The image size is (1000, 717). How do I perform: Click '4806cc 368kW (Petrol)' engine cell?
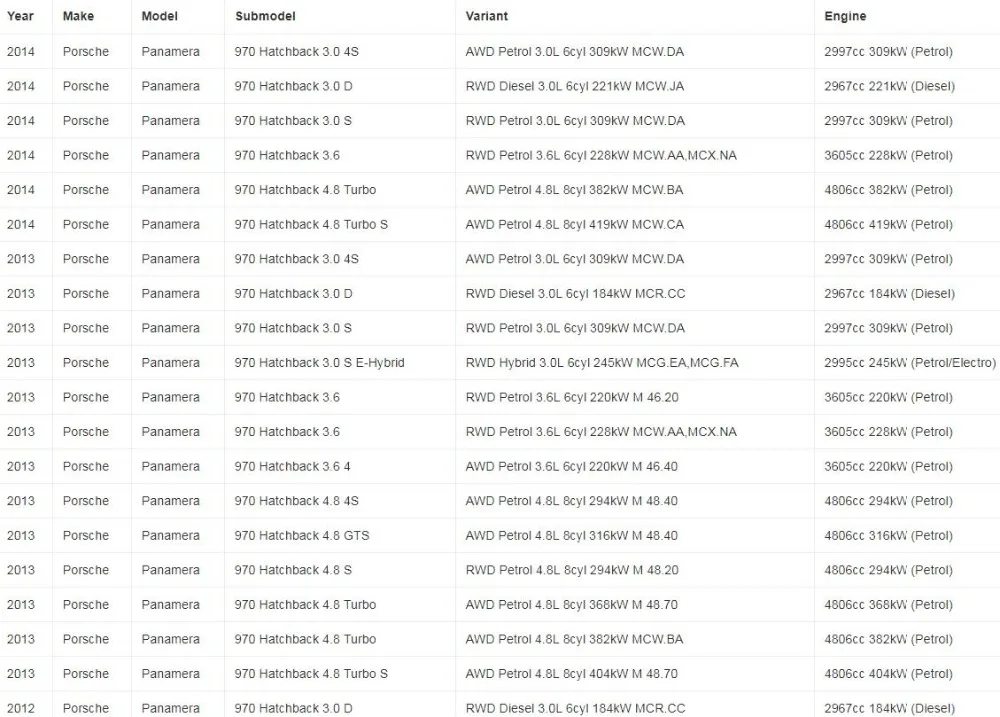pos(888,604)
